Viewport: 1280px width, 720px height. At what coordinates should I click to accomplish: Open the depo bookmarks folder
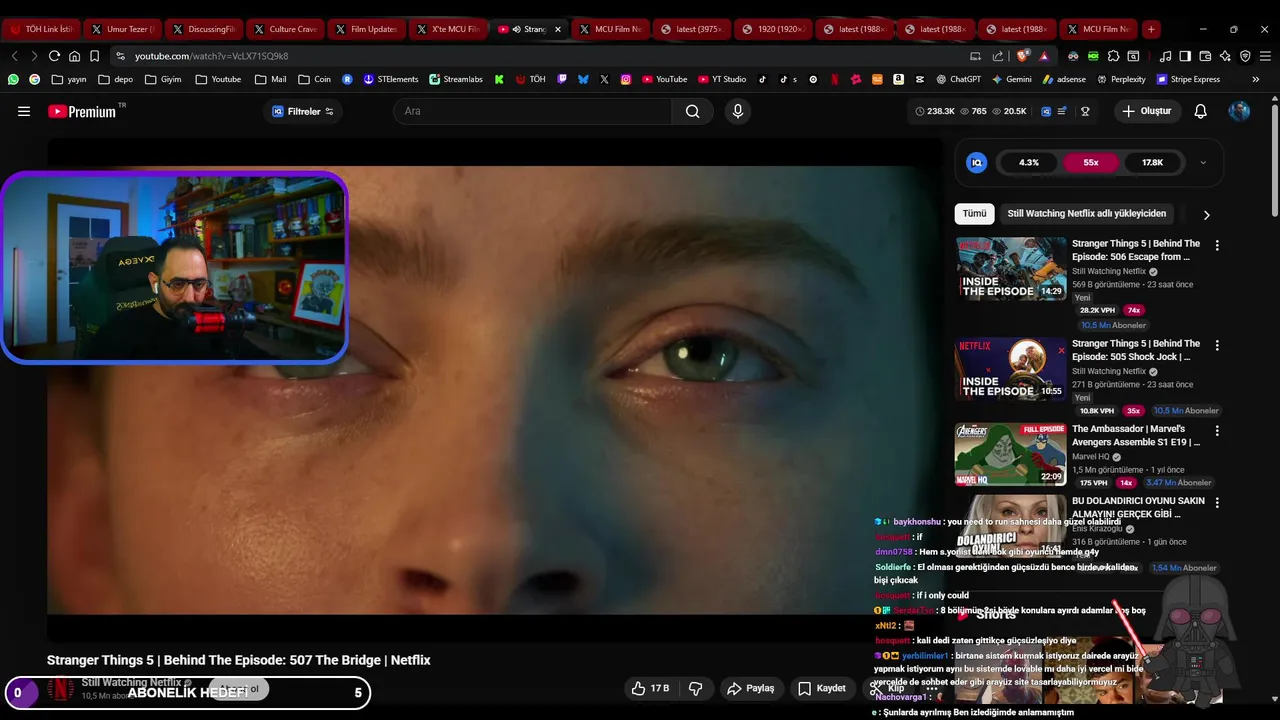click(x=115, y=79)
